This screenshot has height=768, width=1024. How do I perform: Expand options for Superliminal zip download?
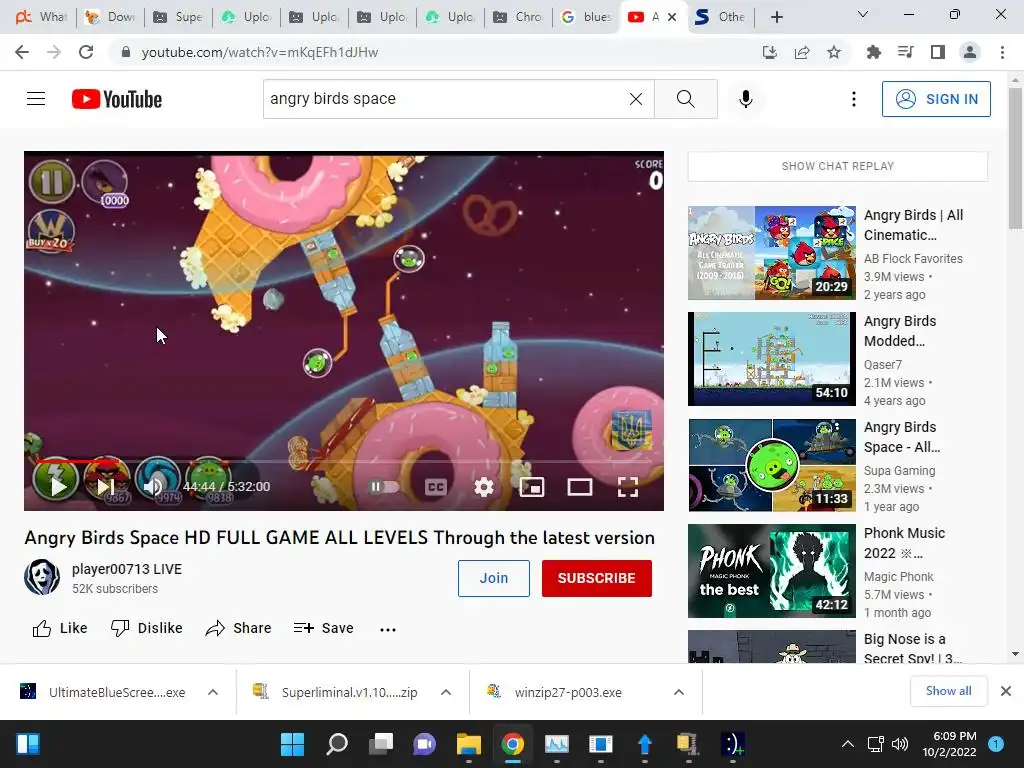pos(446,692)
